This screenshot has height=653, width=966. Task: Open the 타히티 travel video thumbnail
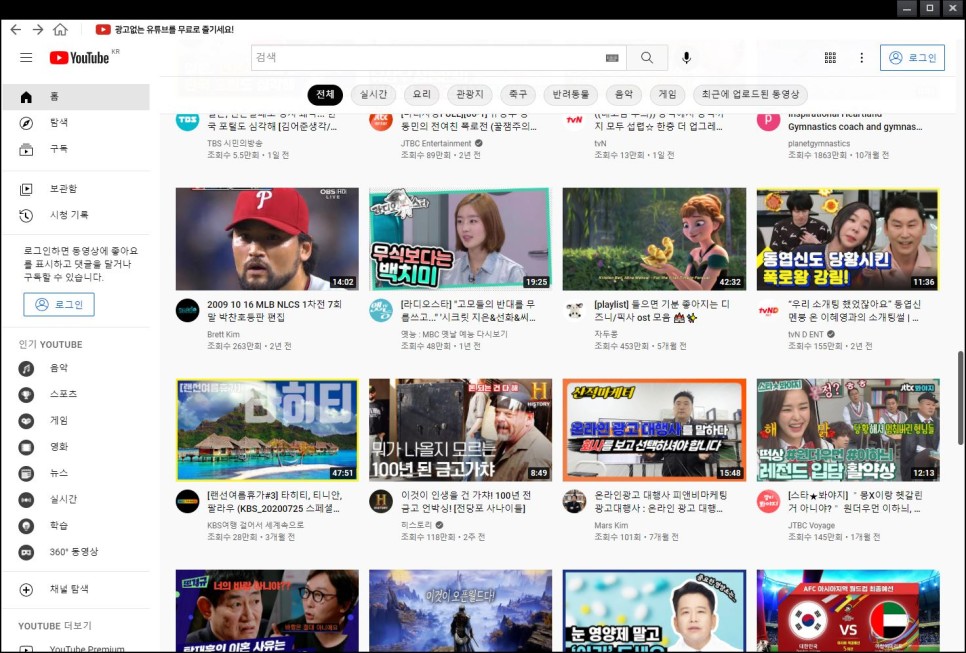[267, 430]
